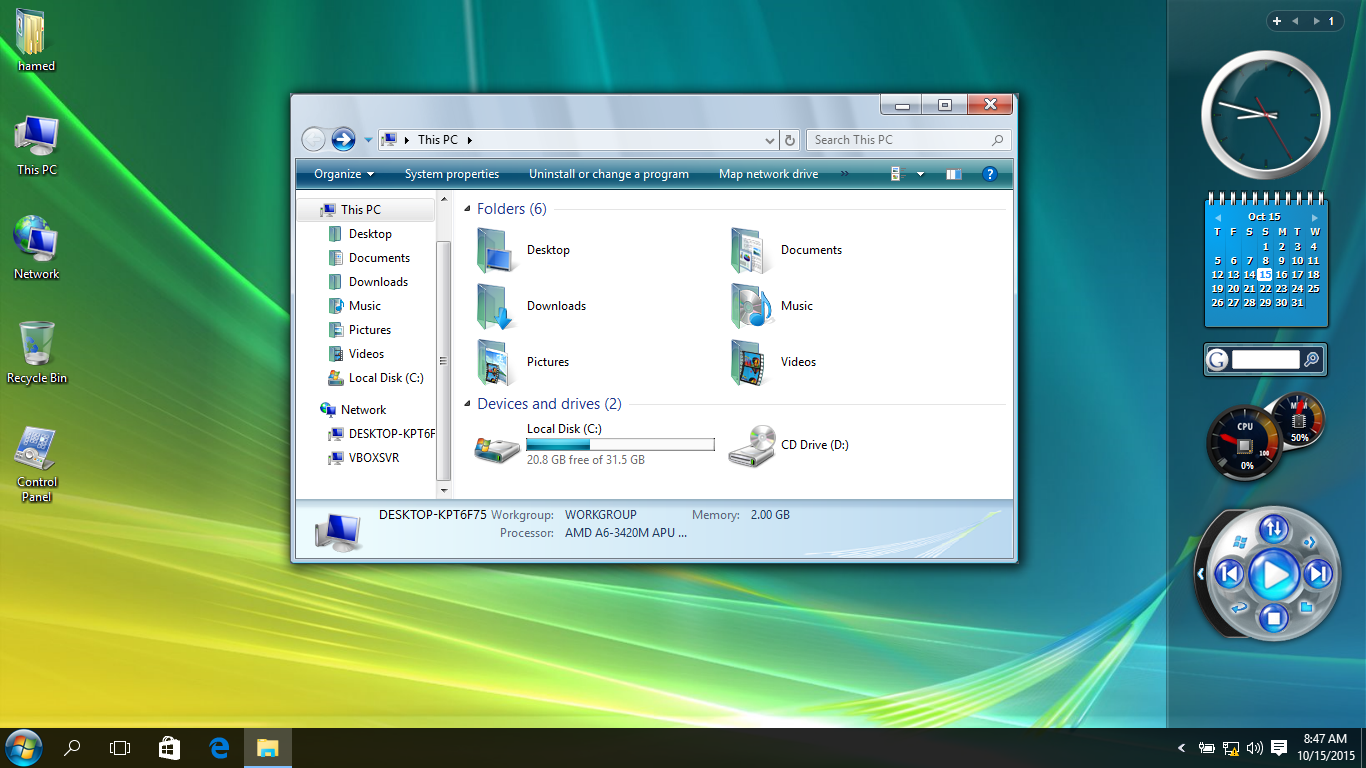
Task: Open the Organize dropdown menu
Action: pos(343,174)
